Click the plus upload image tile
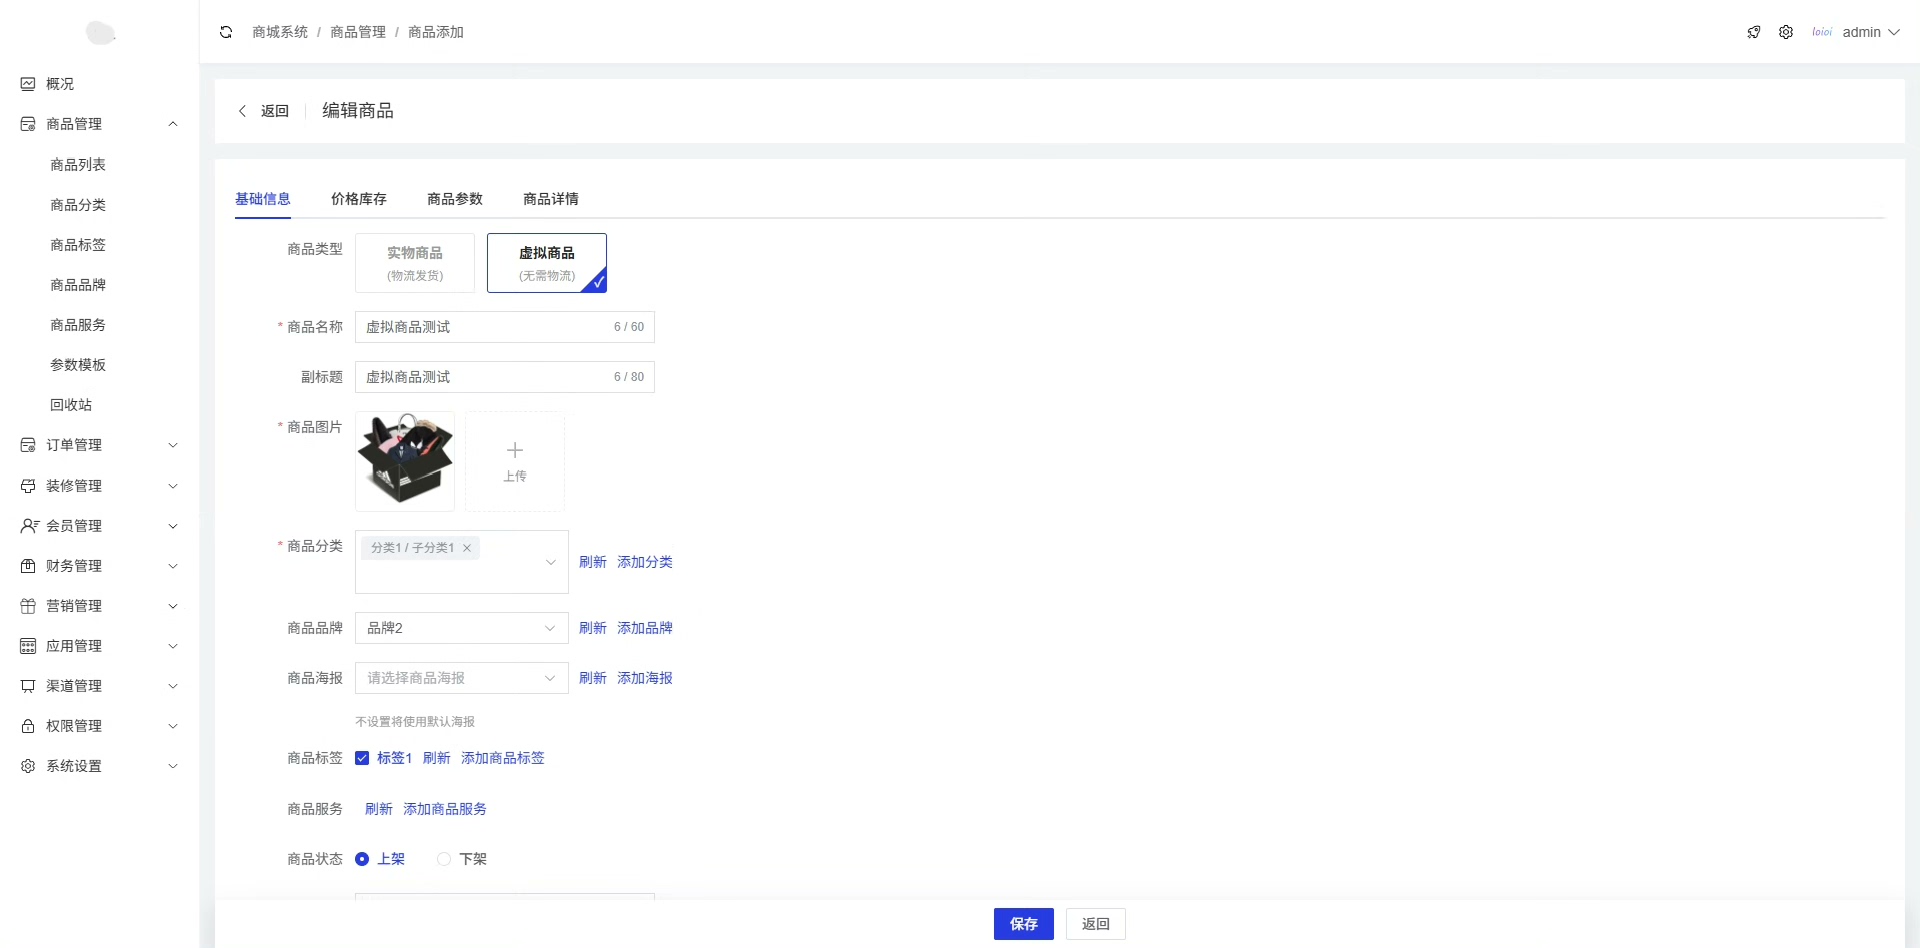 click(515, 462)
